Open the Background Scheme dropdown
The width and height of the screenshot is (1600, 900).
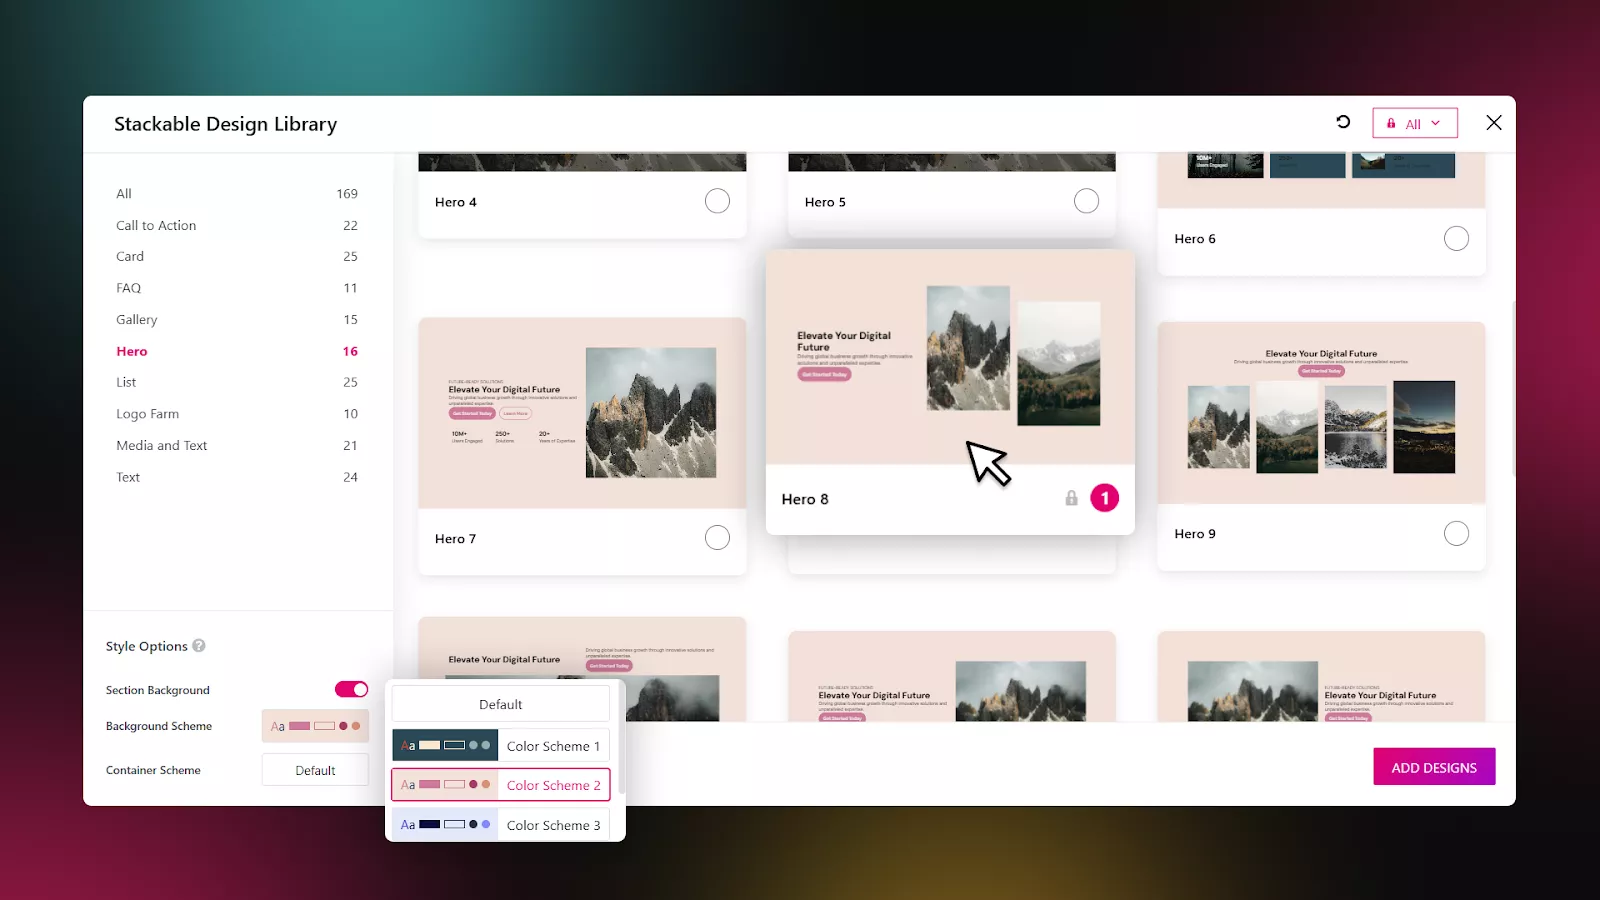click(315, 726)
